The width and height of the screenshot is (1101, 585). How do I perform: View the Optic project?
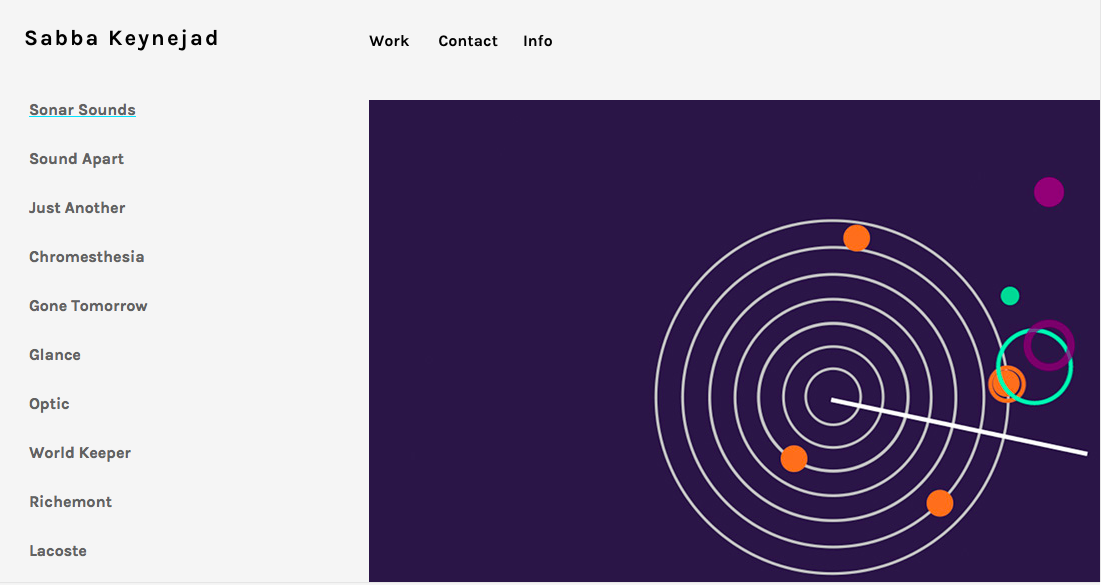(x=49, y=404)
